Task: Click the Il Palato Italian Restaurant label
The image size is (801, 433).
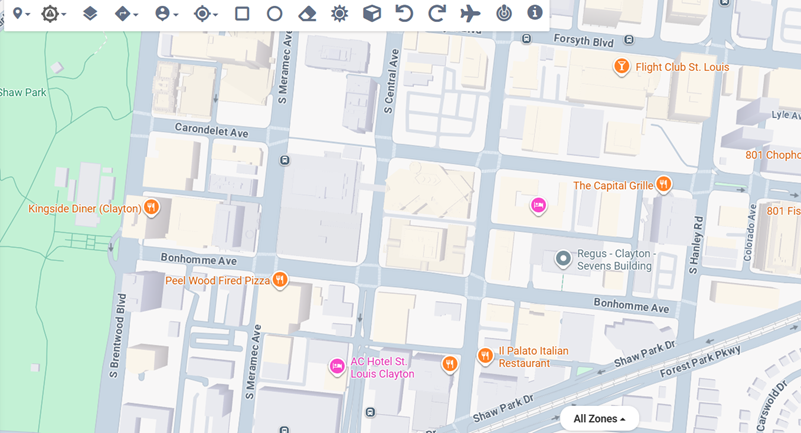Action: (533, 357)
